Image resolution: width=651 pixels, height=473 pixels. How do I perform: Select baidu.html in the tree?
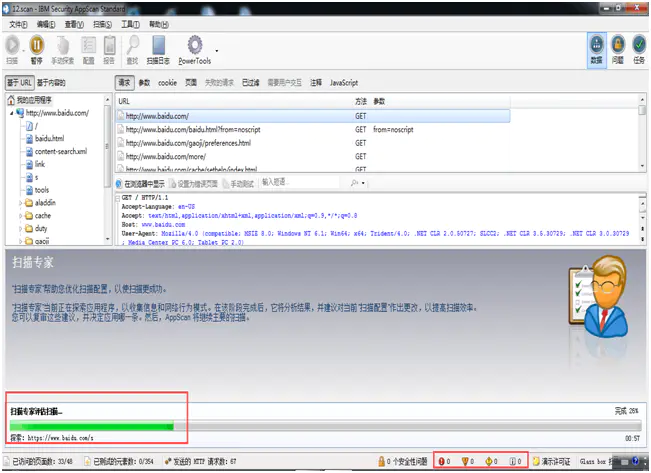(x=49, y=139)
